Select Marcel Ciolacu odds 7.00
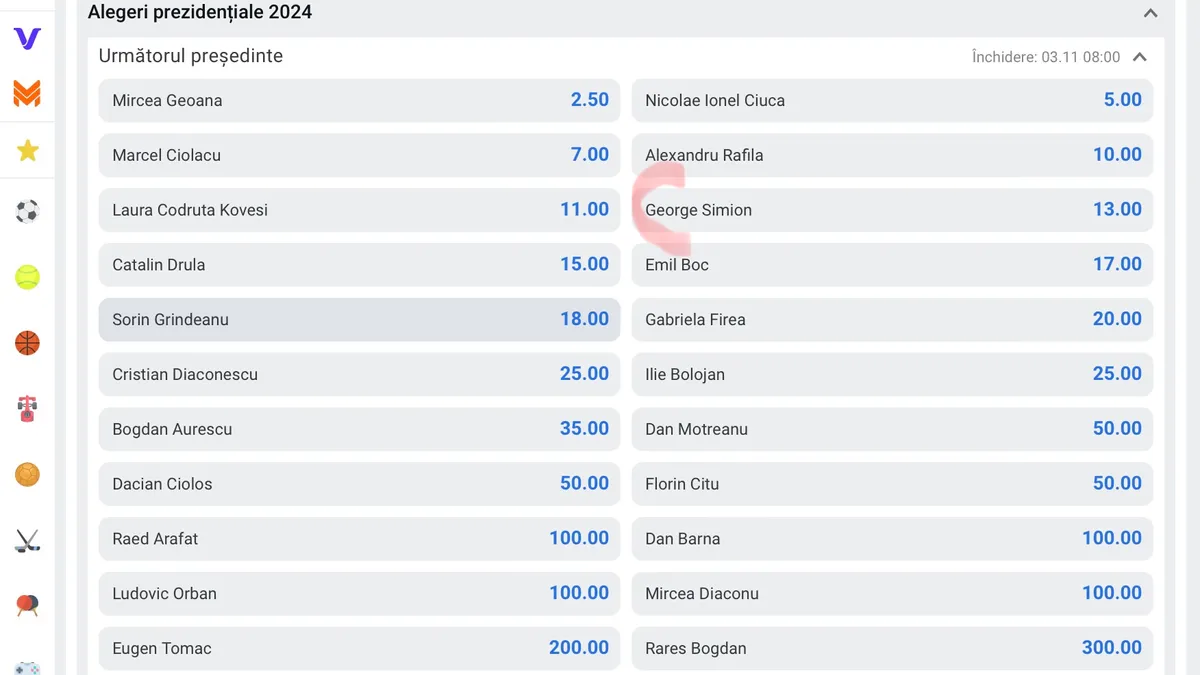The height and width of the screenshot is (675, 1200). [359, 155]
